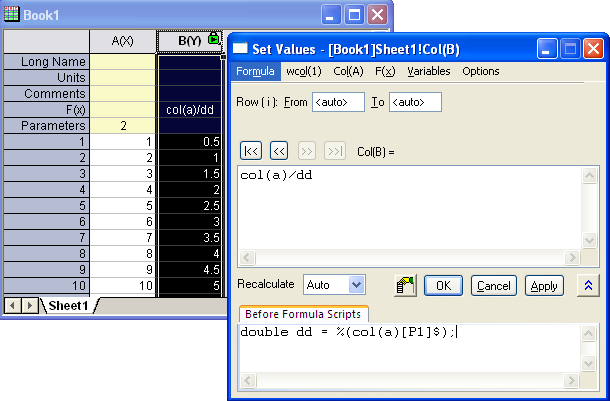
Task: Click the Book1 workbook icon in title bar
Action: [11, 14]
